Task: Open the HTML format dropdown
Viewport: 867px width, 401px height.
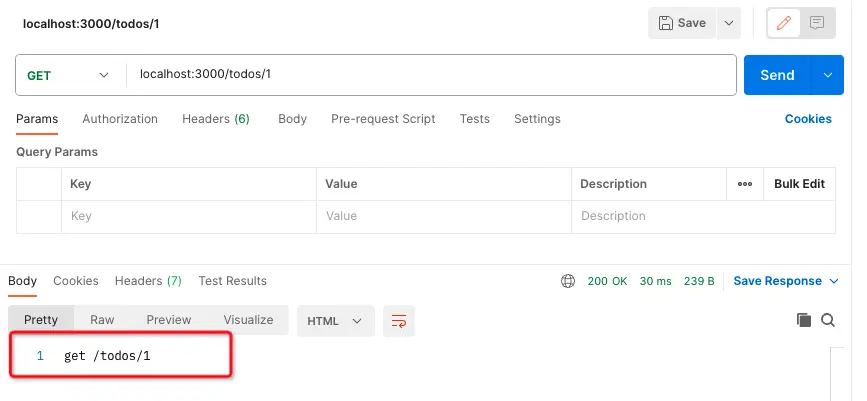Action: [335, 321]
